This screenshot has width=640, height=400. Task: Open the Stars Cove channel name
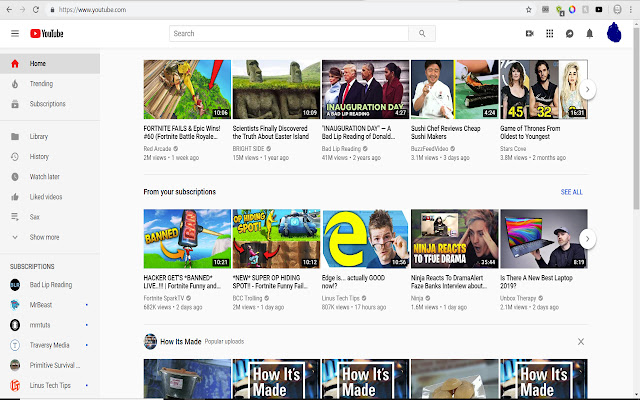[x=513, y=149]
